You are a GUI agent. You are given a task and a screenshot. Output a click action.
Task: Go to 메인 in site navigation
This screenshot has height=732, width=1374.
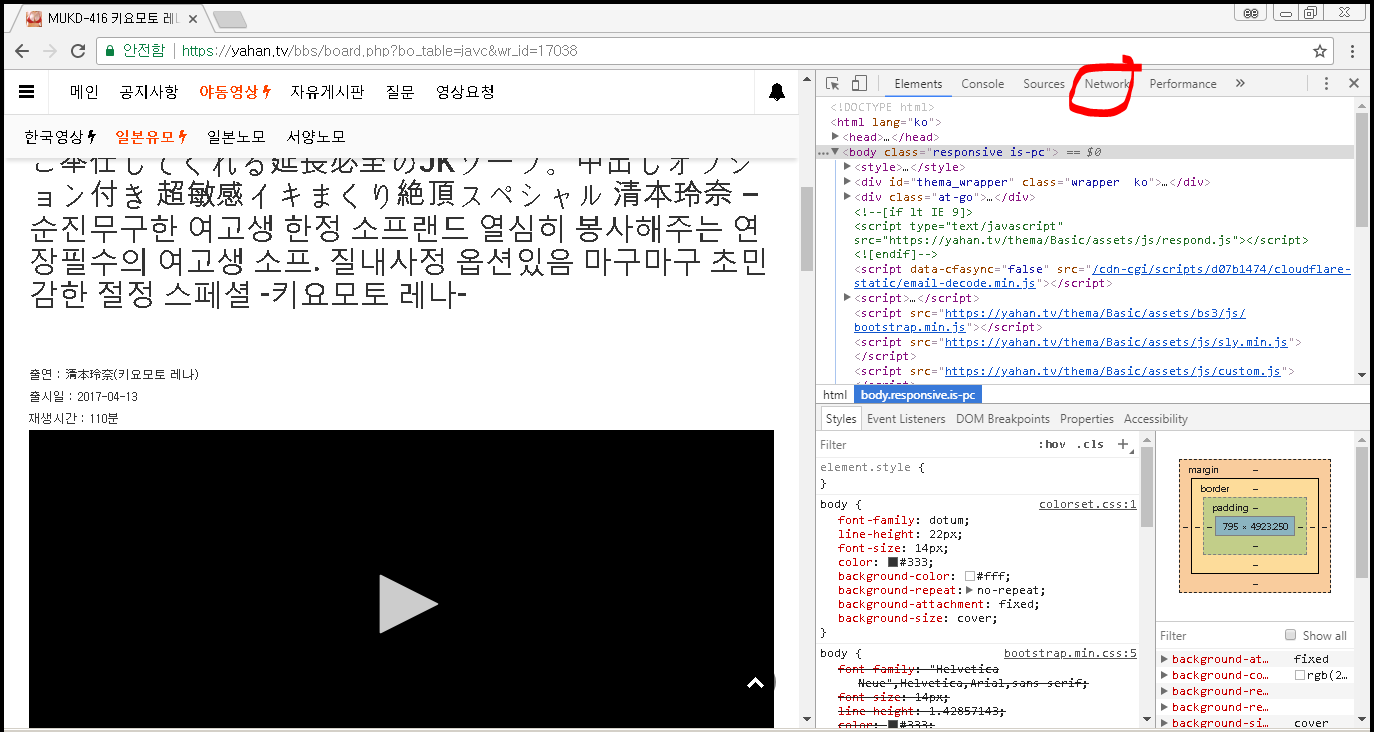84,92
